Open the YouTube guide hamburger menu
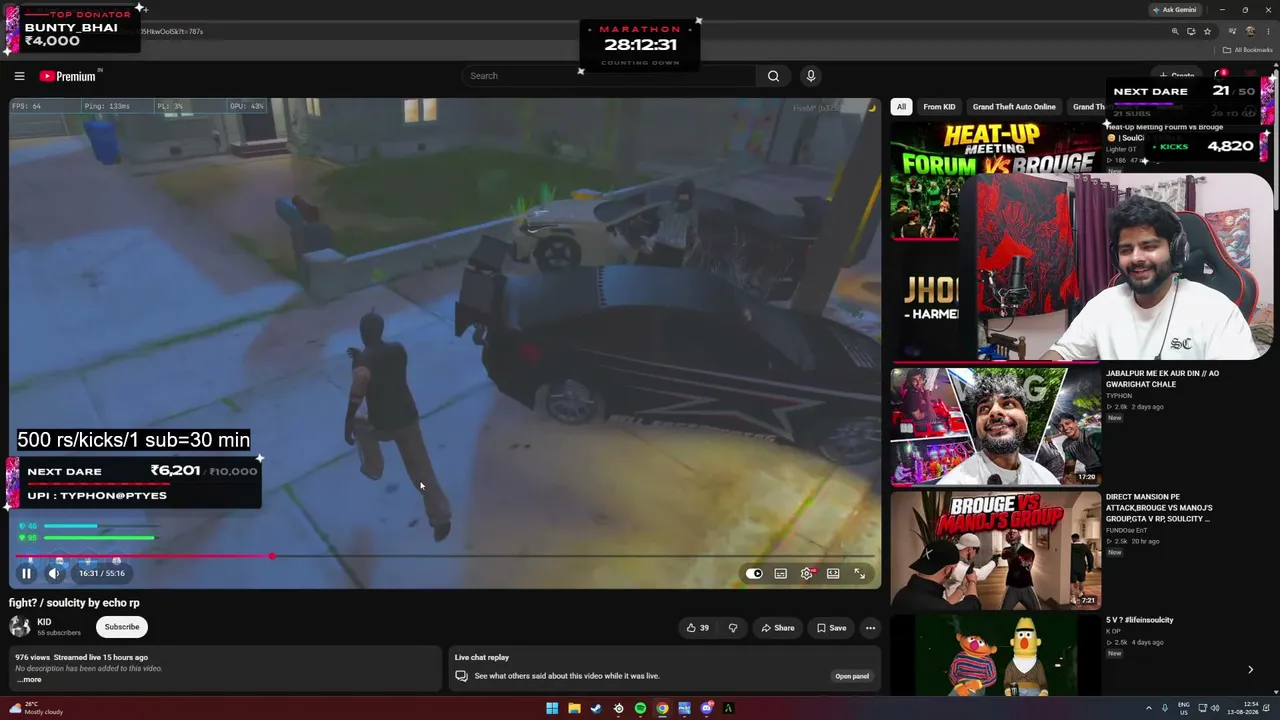1280x720 pixels. 19,76
